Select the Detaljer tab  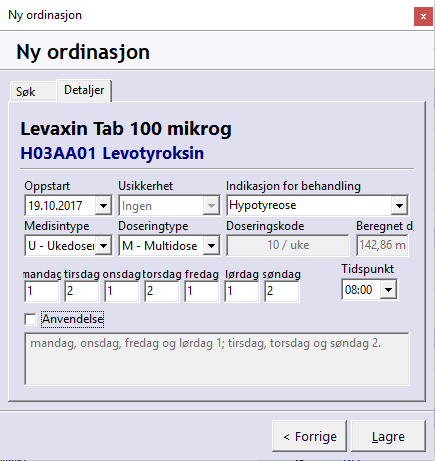click(x=84, y=90)
